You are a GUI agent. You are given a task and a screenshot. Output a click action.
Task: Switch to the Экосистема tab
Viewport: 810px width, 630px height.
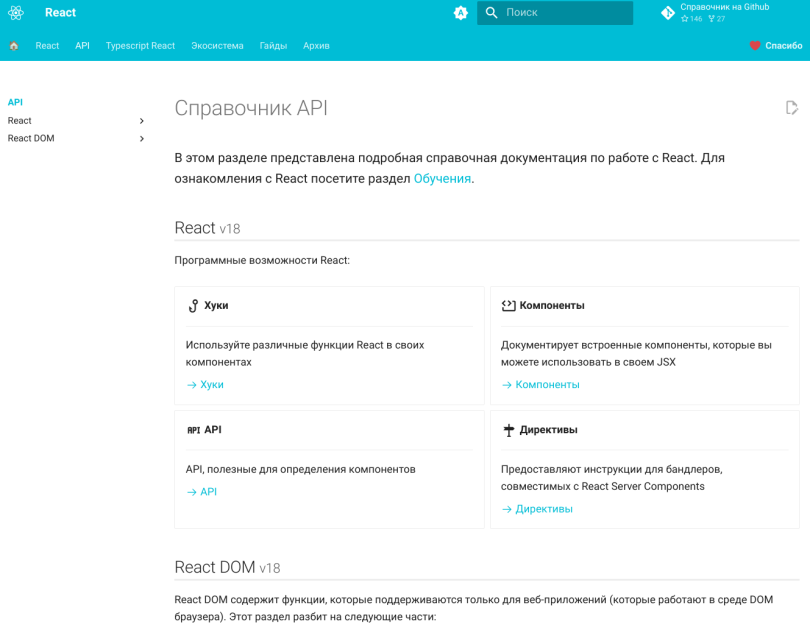(x=217, y=46)
